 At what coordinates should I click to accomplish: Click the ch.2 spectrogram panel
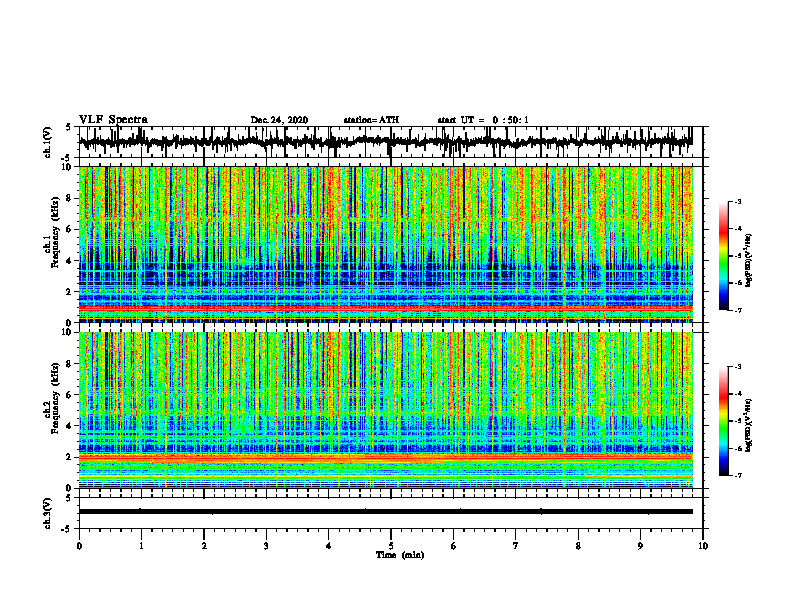click(385, 410)
